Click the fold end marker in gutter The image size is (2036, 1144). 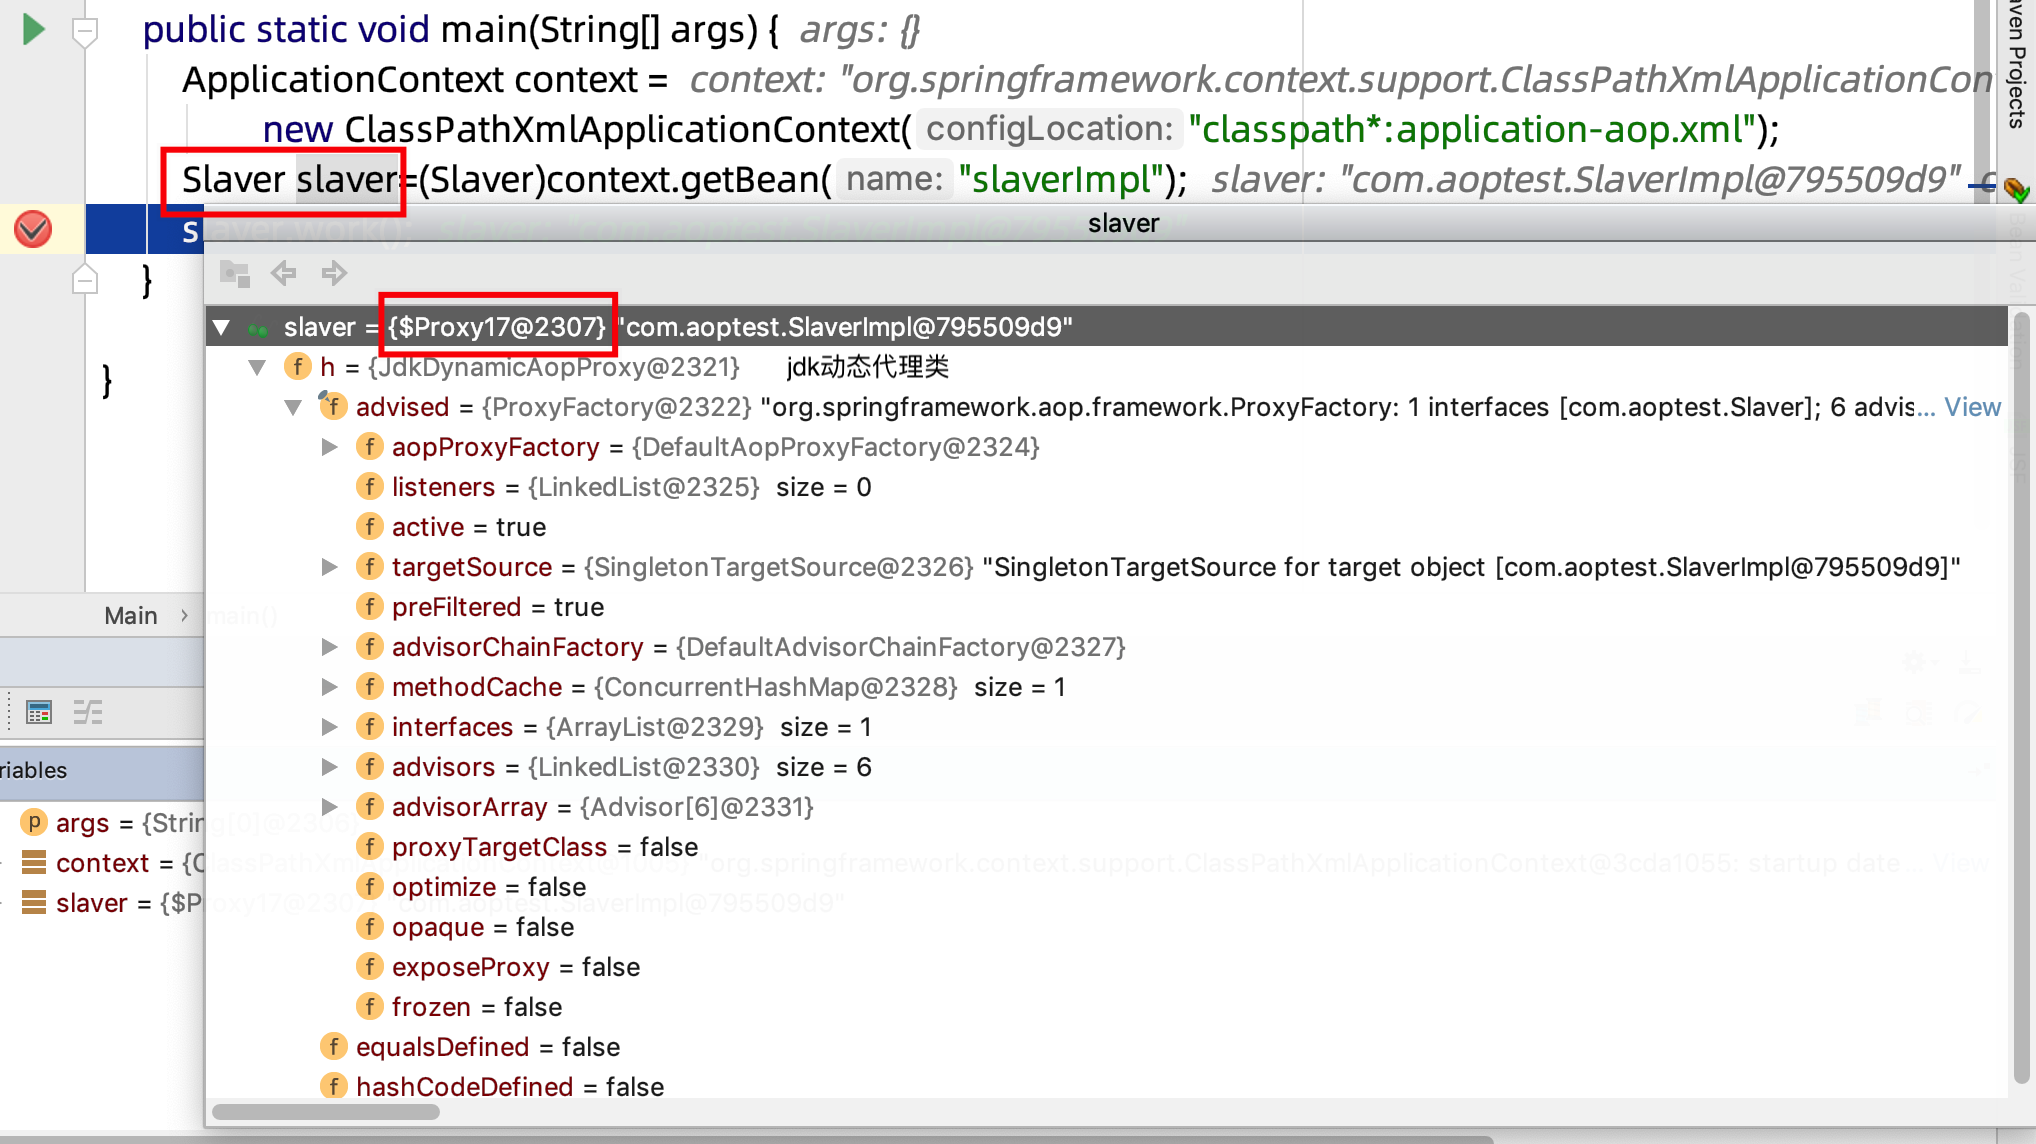click(85, 281)
